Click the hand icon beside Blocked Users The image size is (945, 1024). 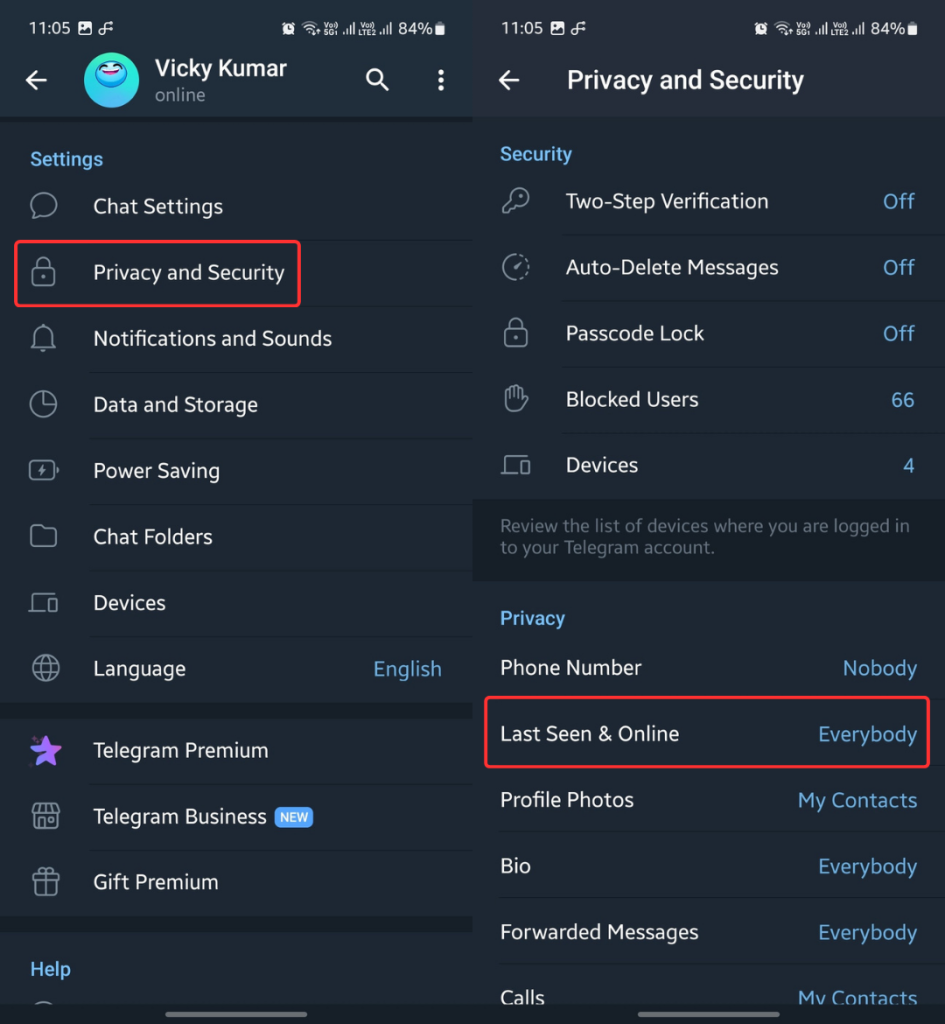516,399
